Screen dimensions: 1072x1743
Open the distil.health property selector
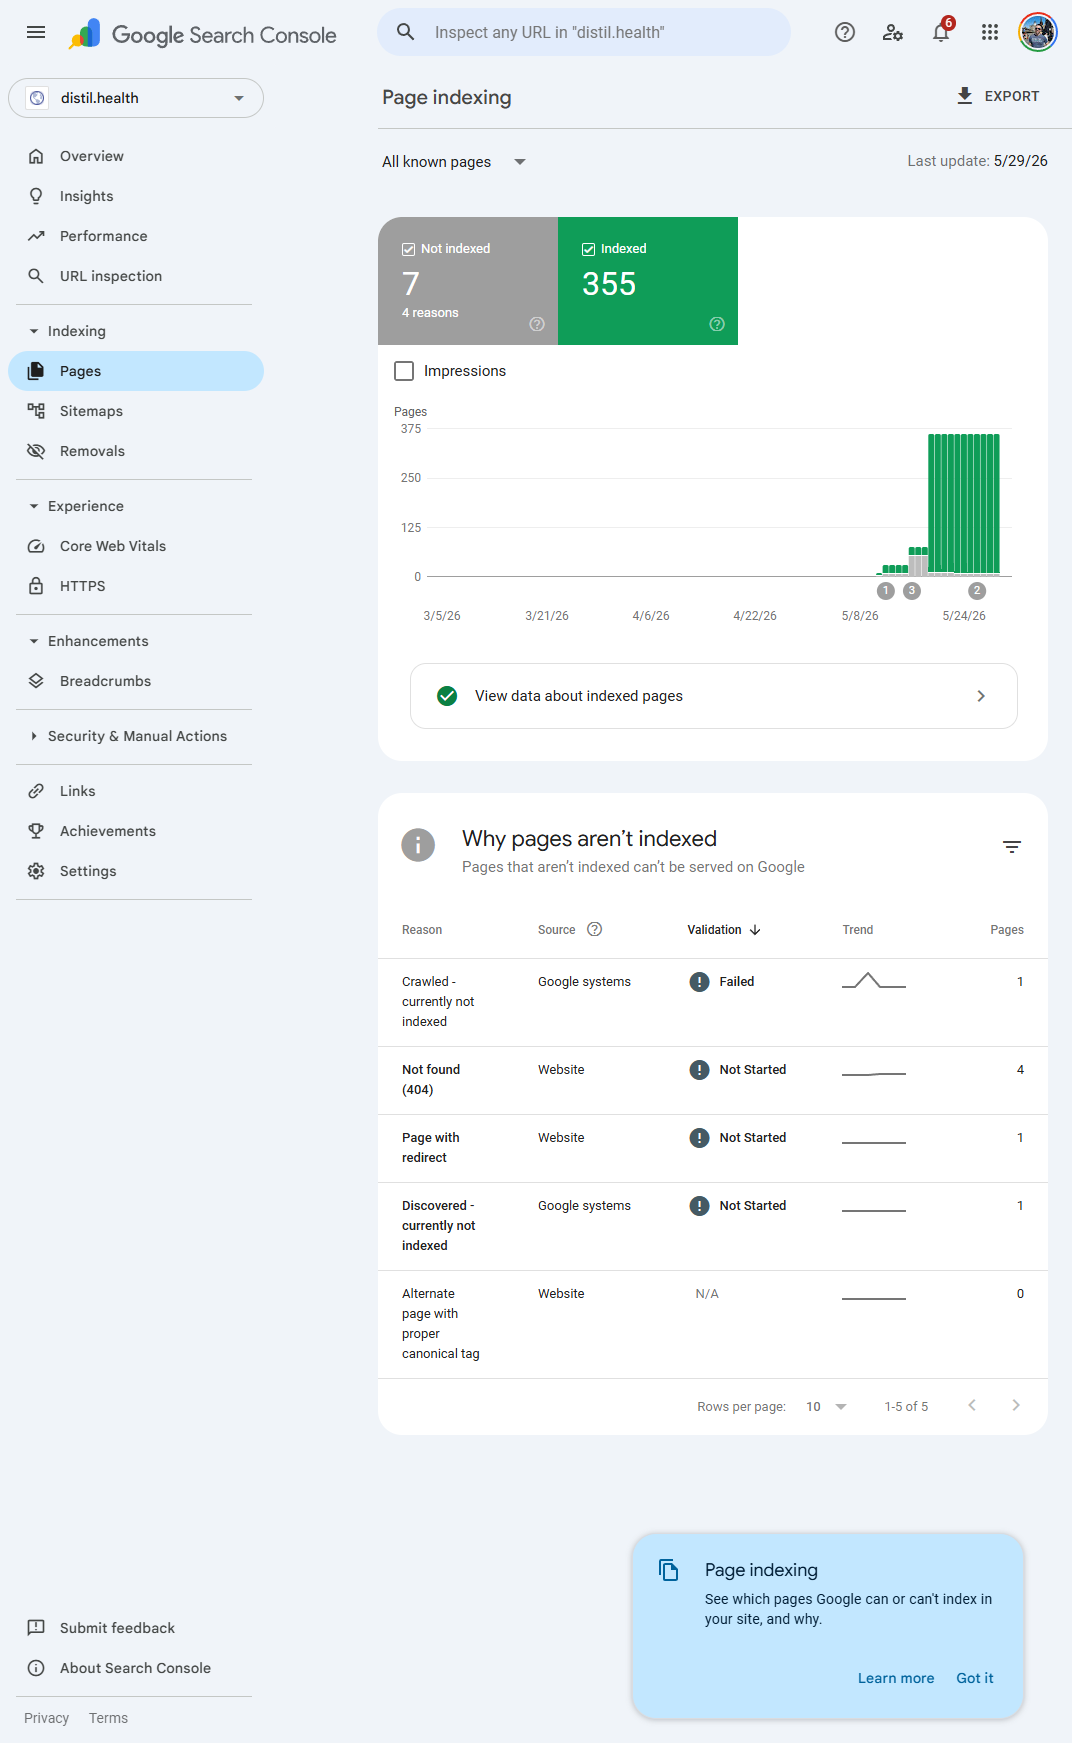click(136, 98)
